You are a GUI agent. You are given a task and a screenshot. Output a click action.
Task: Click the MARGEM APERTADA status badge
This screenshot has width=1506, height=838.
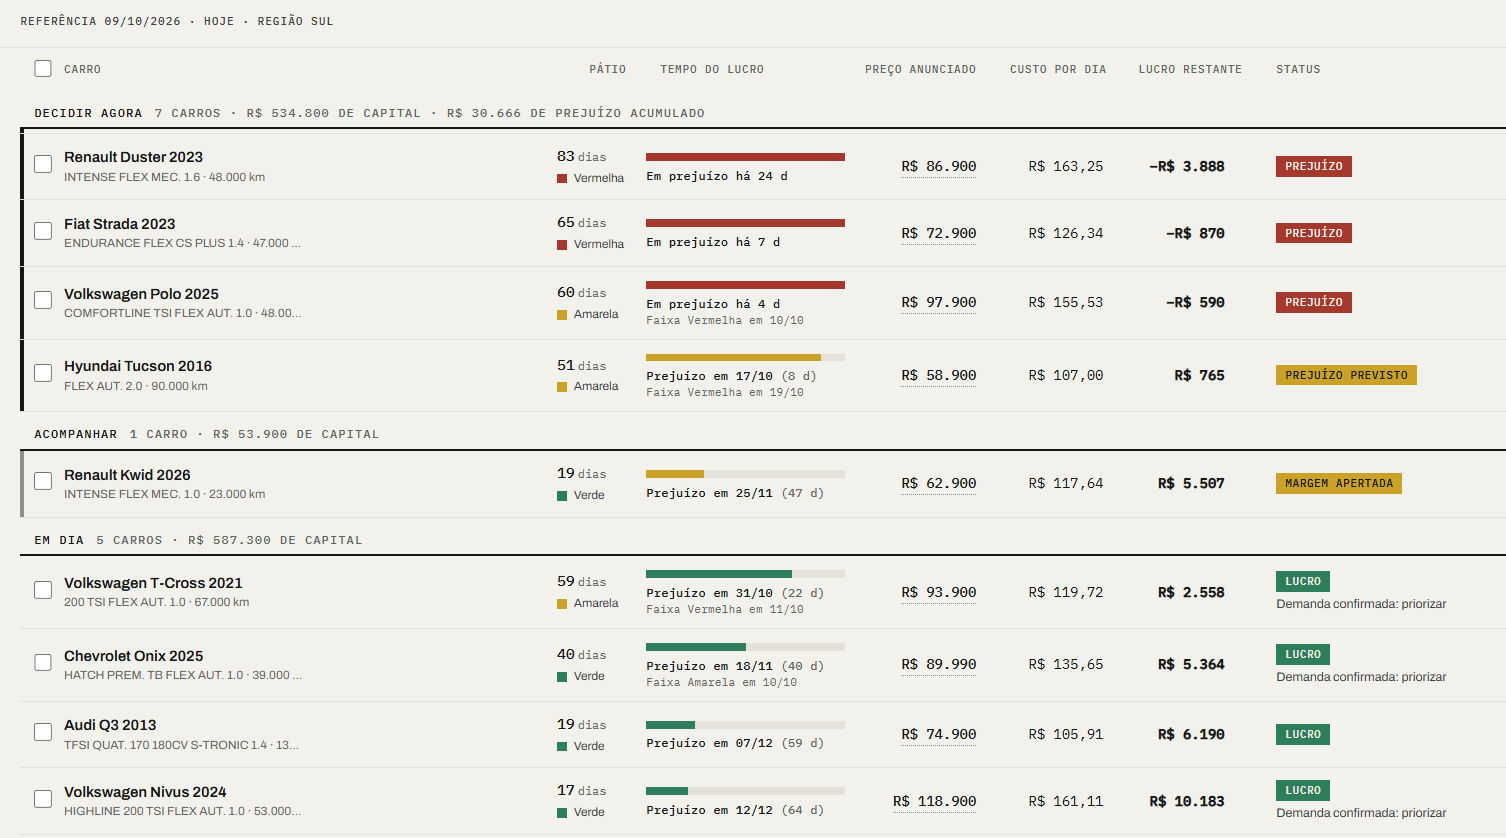click(1338, 483)
